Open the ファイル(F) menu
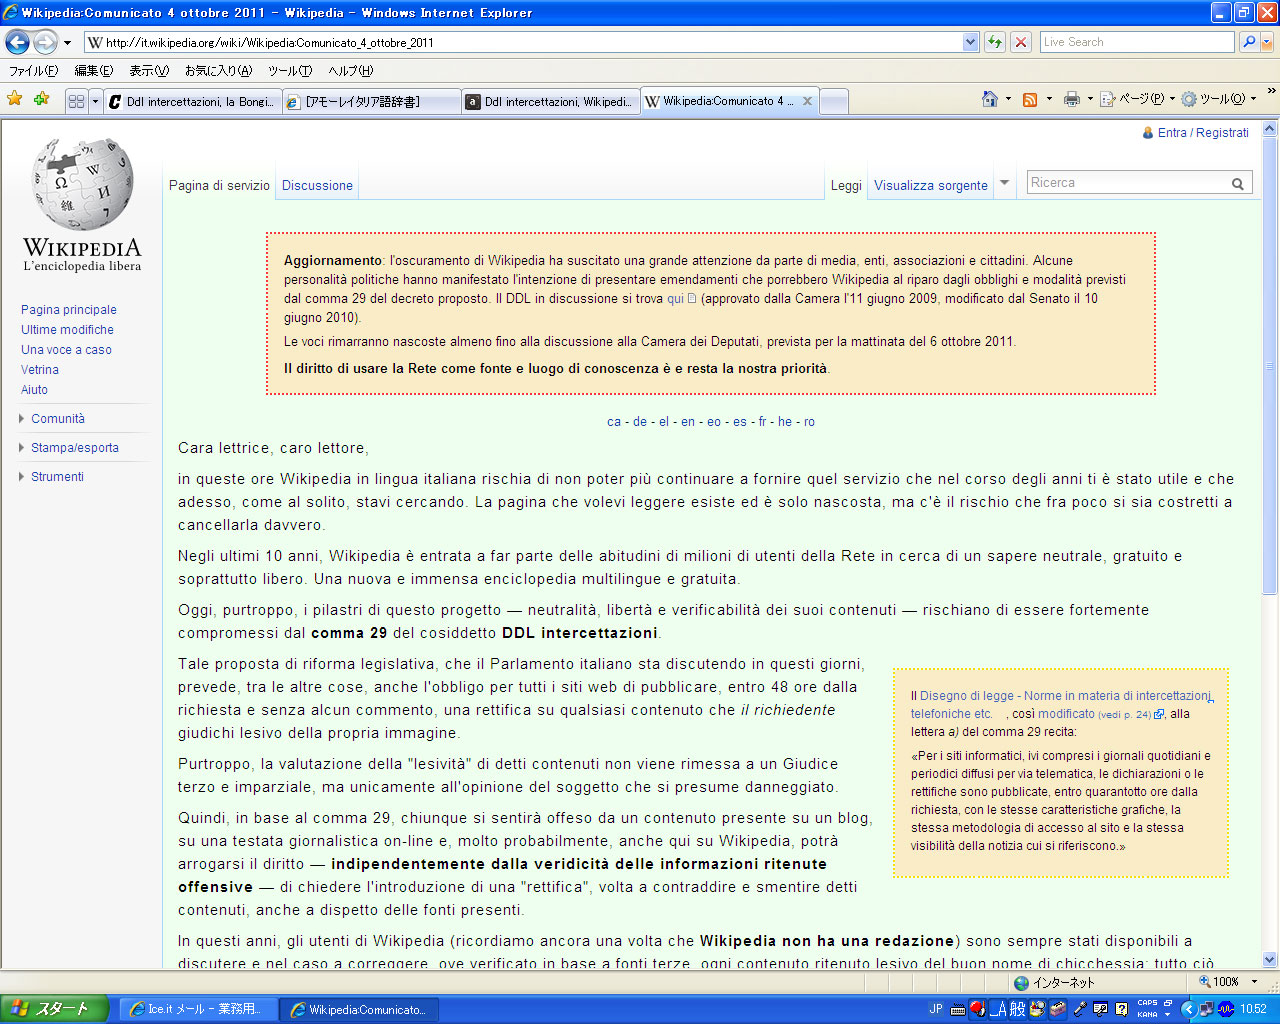Image resolution: width=1280 pixels, height=1024 pixels. (x=33, y=71)
